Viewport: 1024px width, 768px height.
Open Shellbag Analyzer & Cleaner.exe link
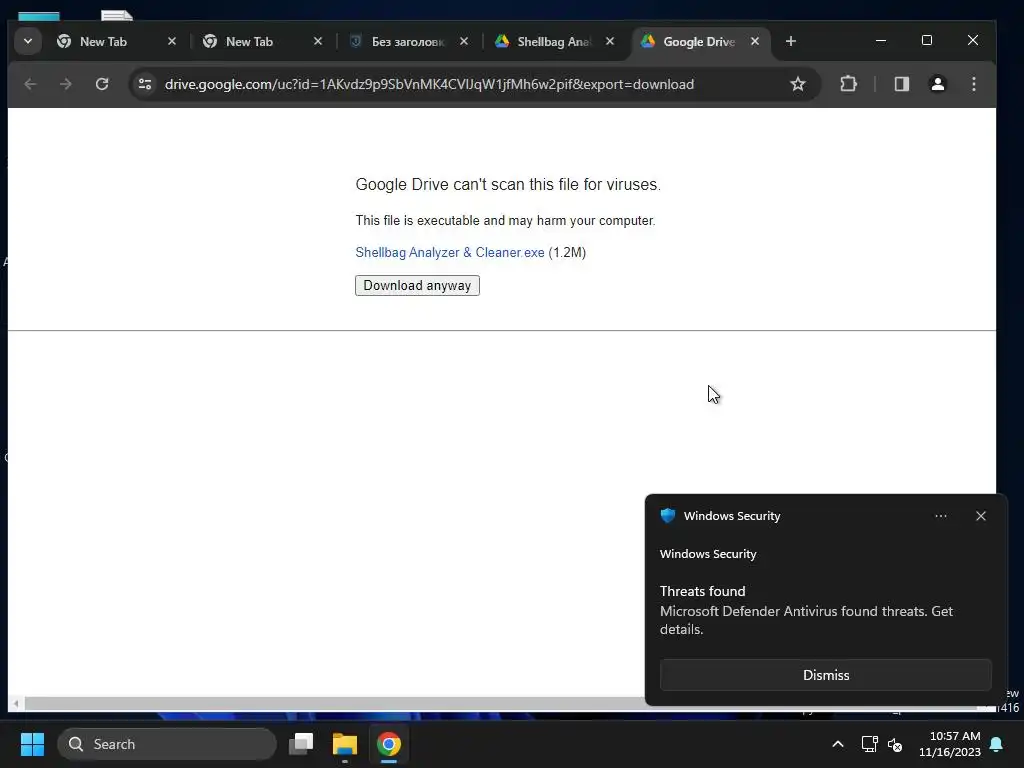pyautogui.click(x=450, y=253)
